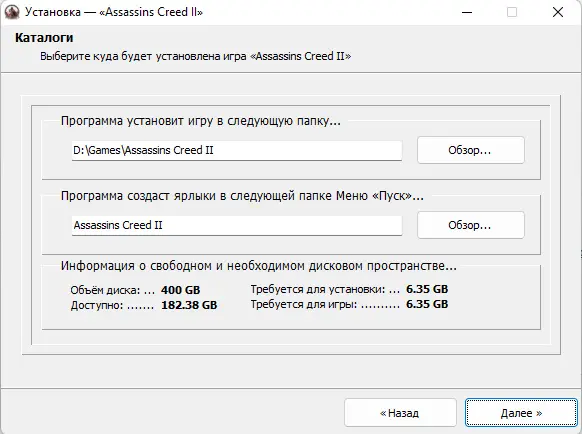Click the 'Установка — Assassins Creed II' window title

pos(114,12)
